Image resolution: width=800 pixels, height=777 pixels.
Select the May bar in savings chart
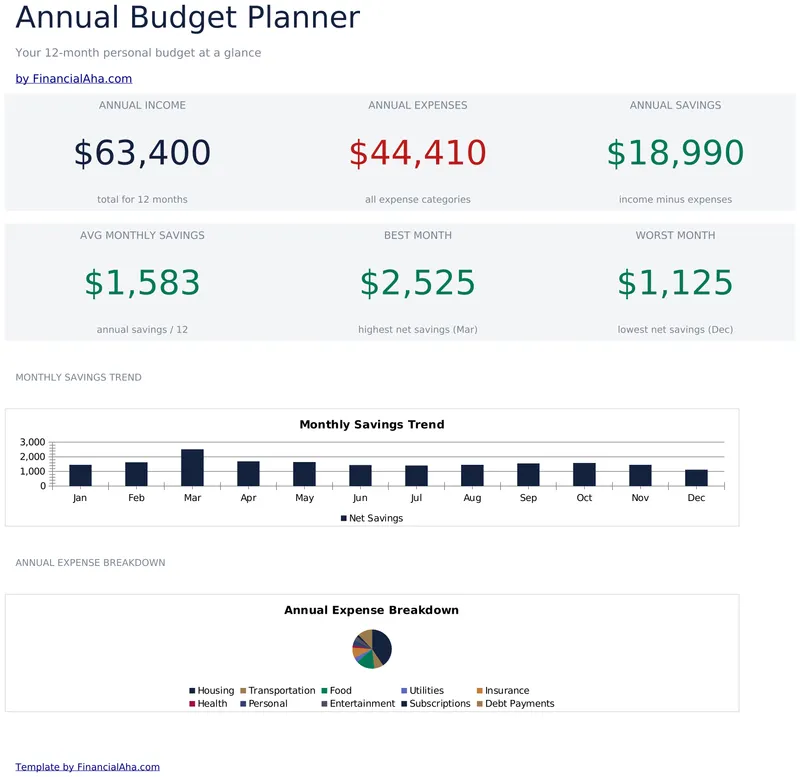pos(305,474)
